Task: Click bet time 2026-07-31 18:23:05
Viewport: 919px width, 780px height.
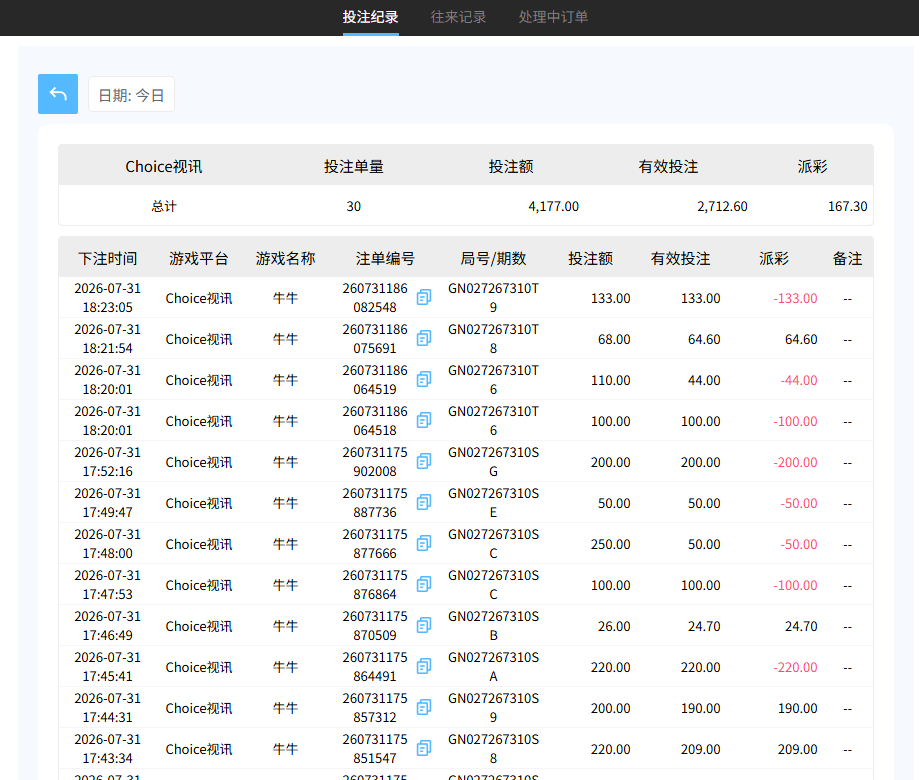Action: click(108, 298)
